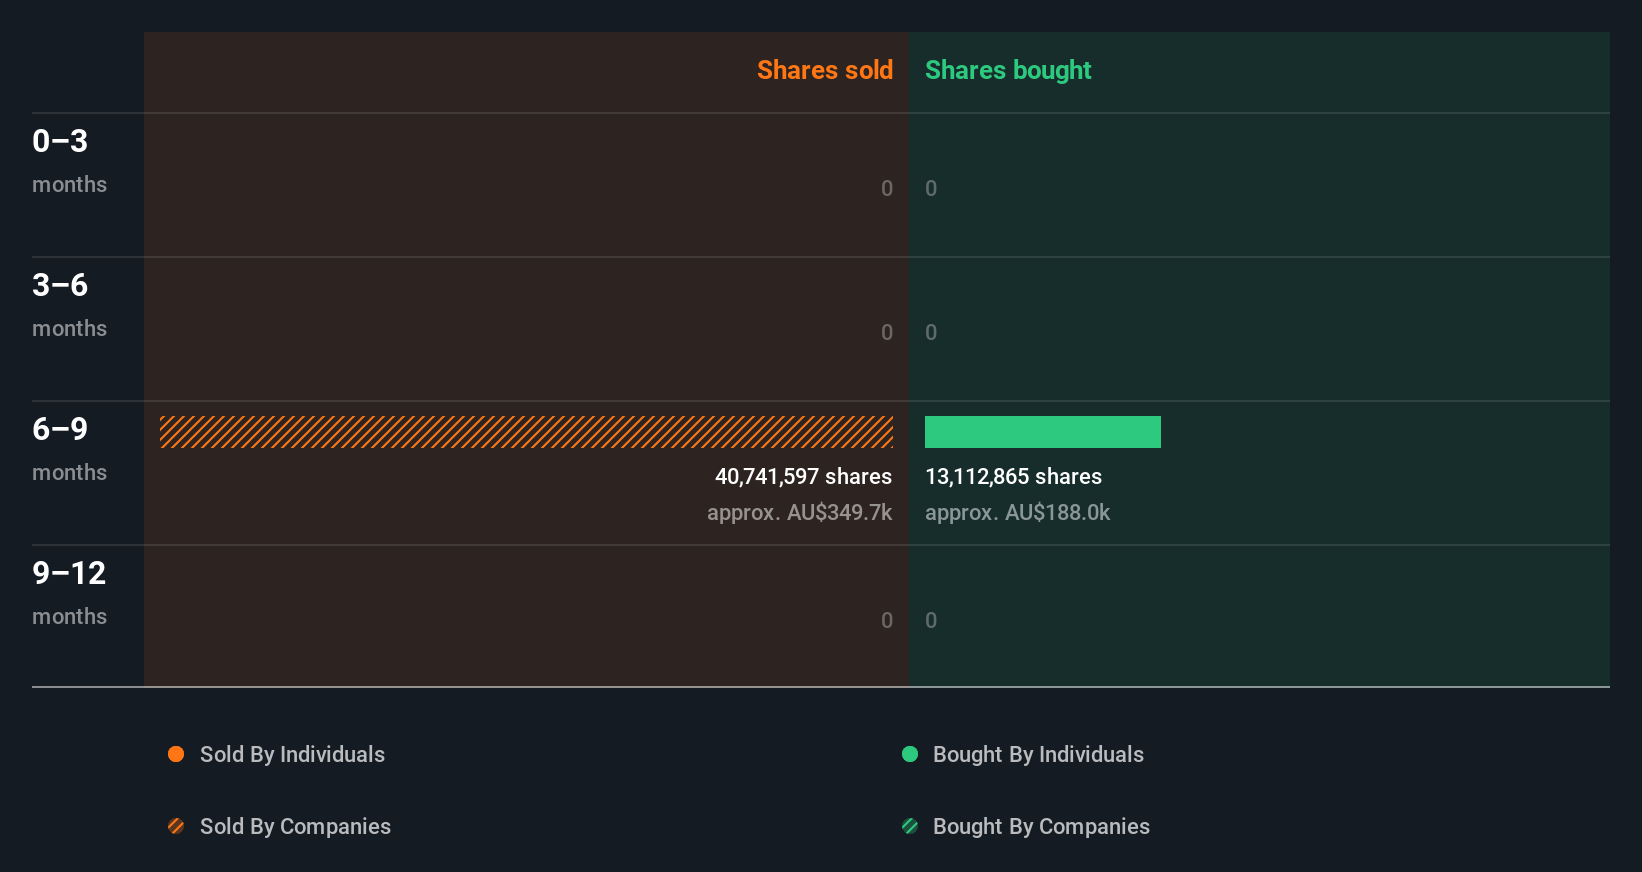
Task: Click the striped Bought By Companies legend icon
Action: 910,826
